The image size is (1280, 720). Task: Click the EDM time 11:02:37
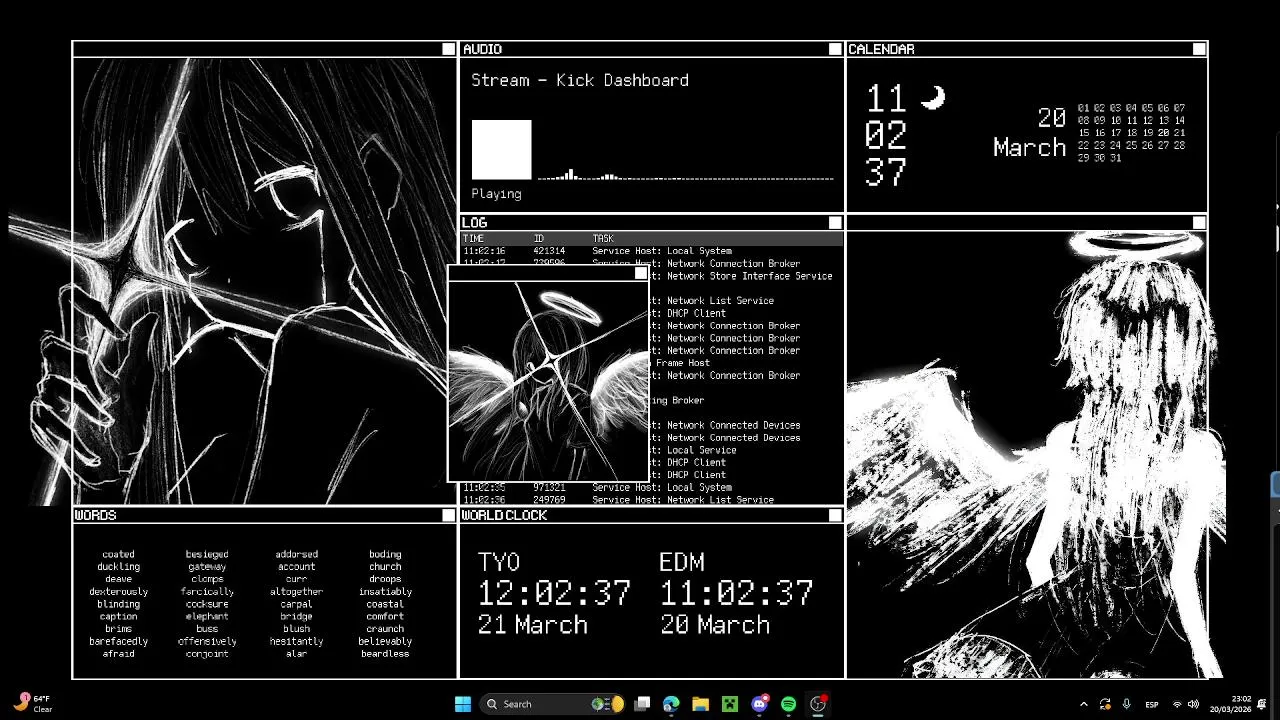737,593
